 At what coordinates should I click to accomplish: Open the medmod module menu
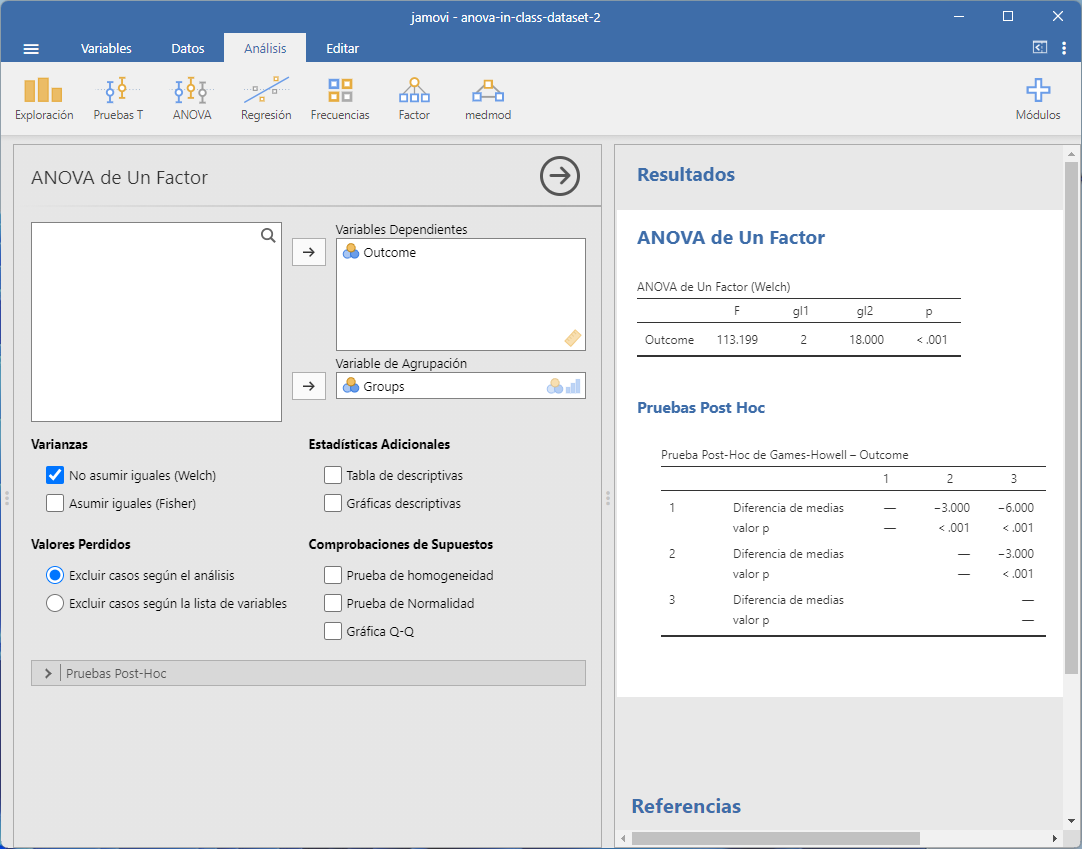(x=488, y=99)
